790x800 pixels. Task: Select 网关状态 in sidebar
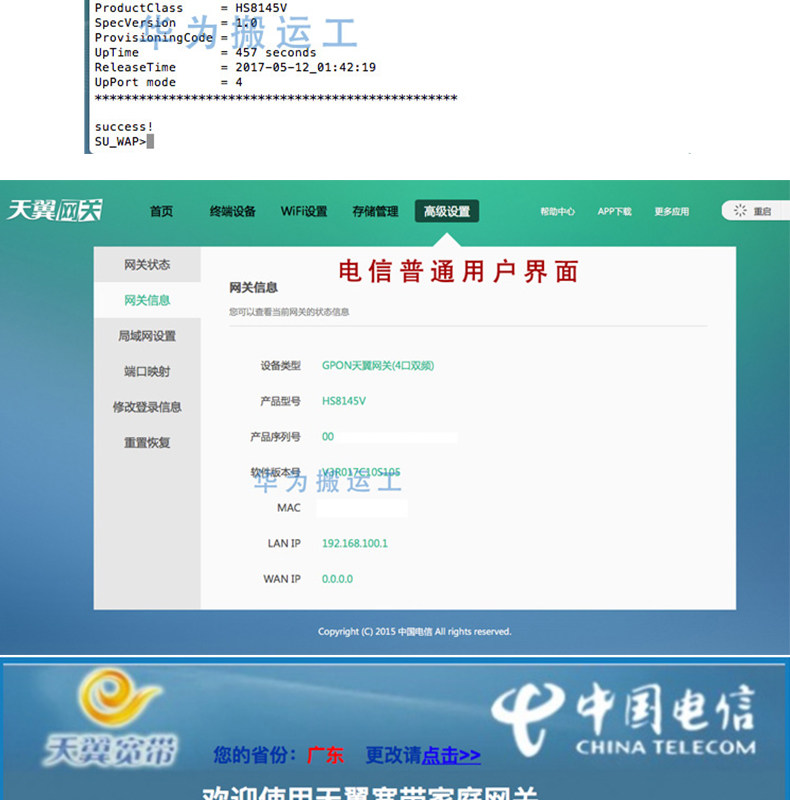click(147, 264)
